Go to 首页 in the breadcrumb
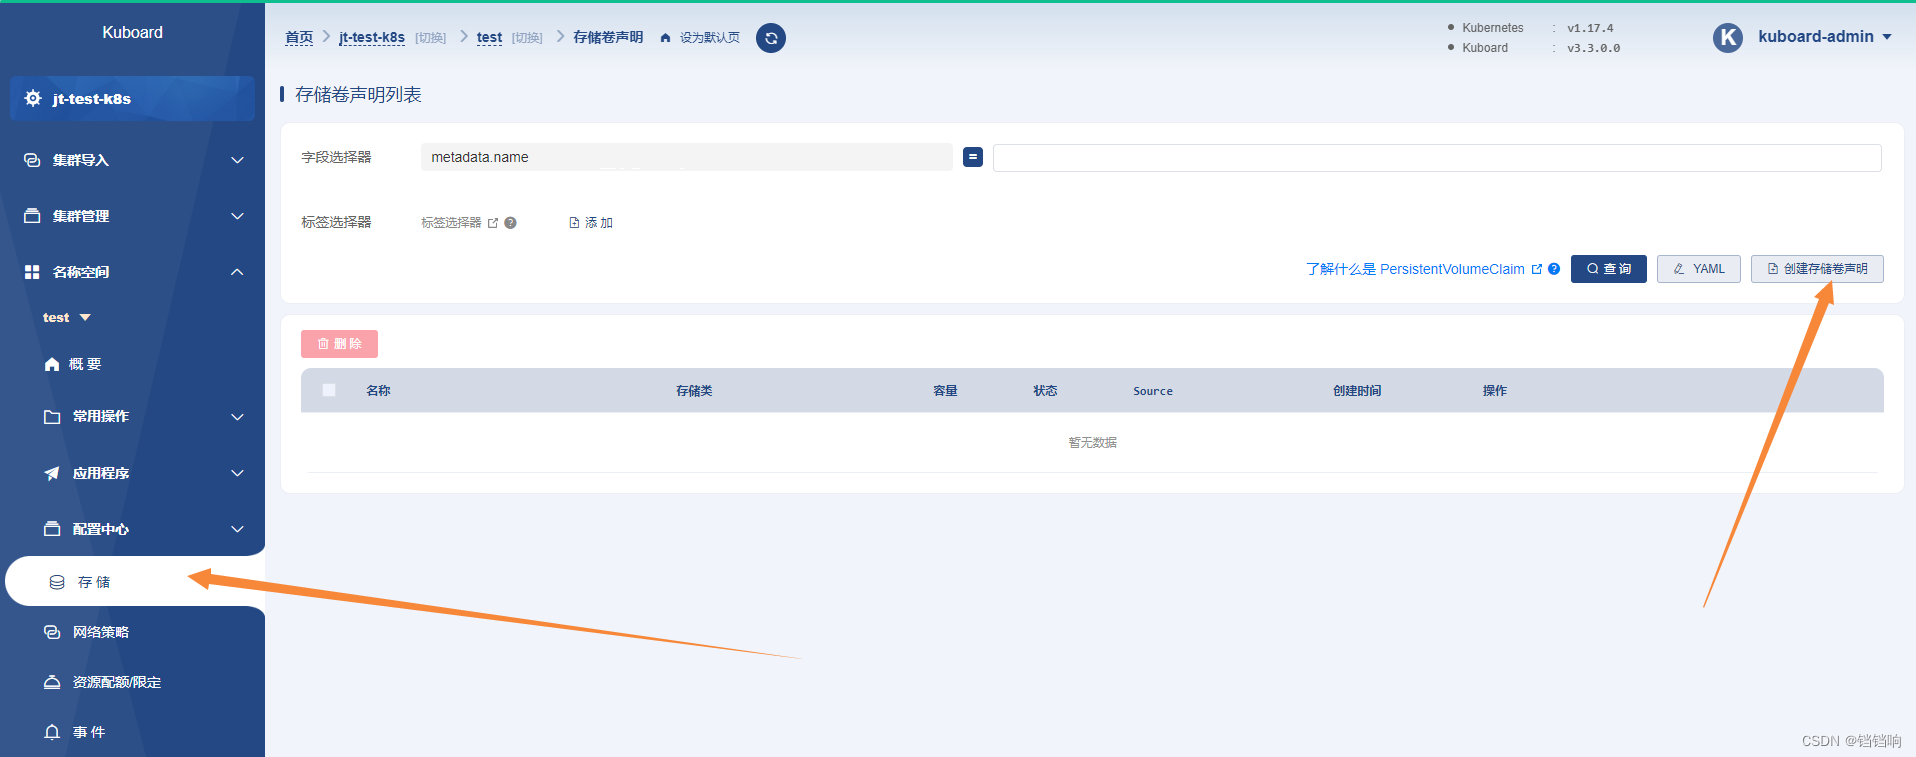The height and width of the screenshot is (757, 1916). [299, 38]
